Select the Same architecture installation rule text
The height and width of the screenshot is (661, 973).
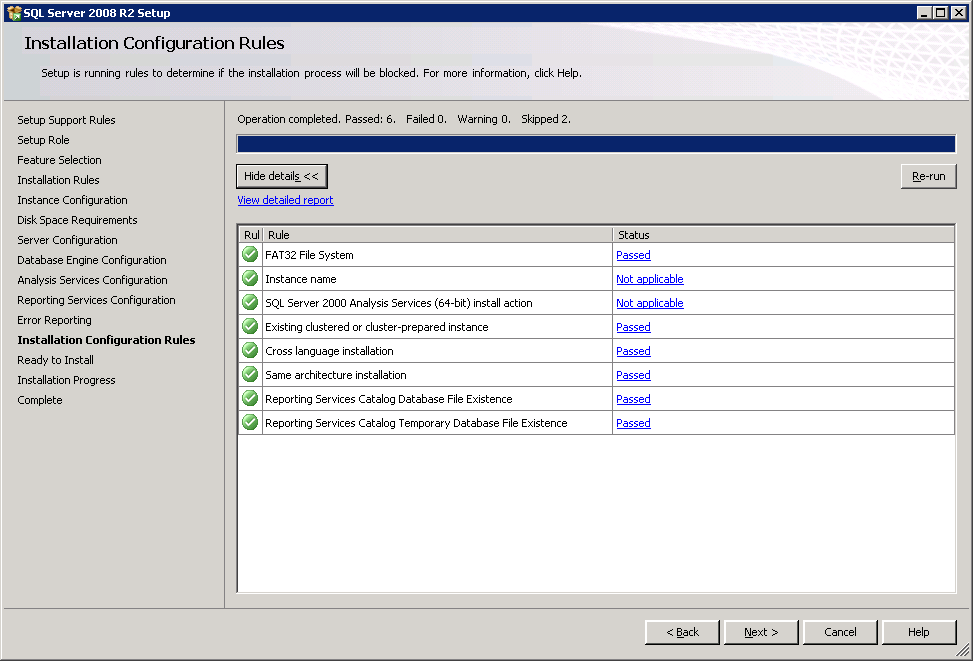pyautogui.click(x=336, y=375)
